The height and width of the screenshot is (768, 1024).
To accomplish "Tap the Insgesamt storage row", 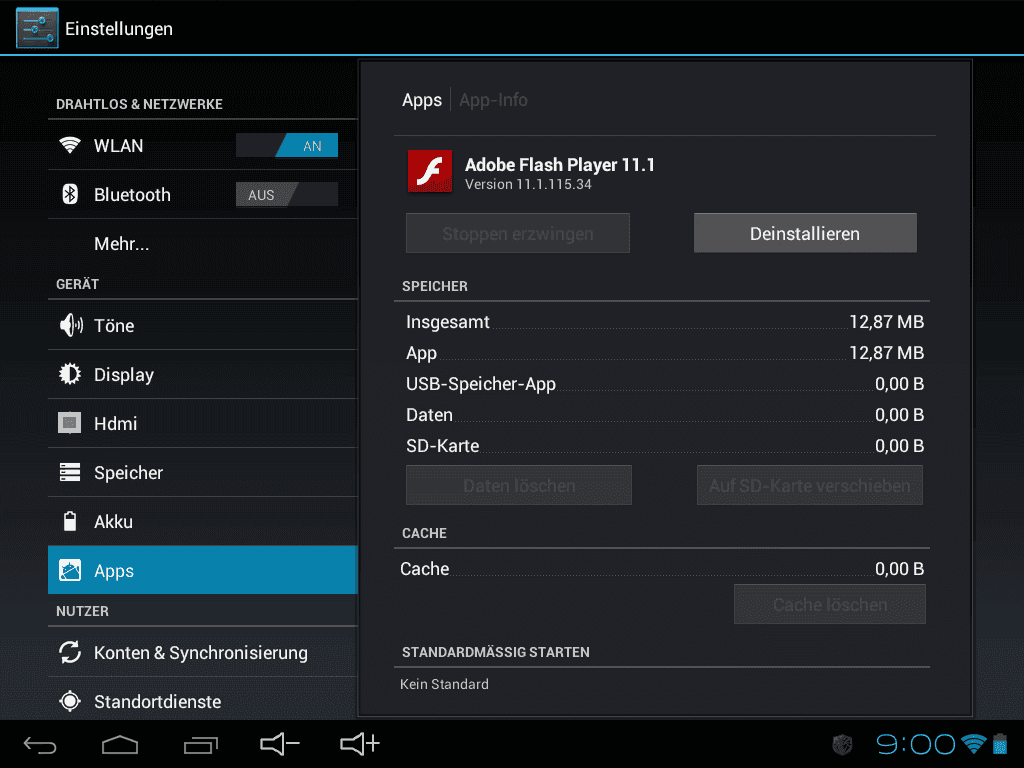I will tap(665, 322).
